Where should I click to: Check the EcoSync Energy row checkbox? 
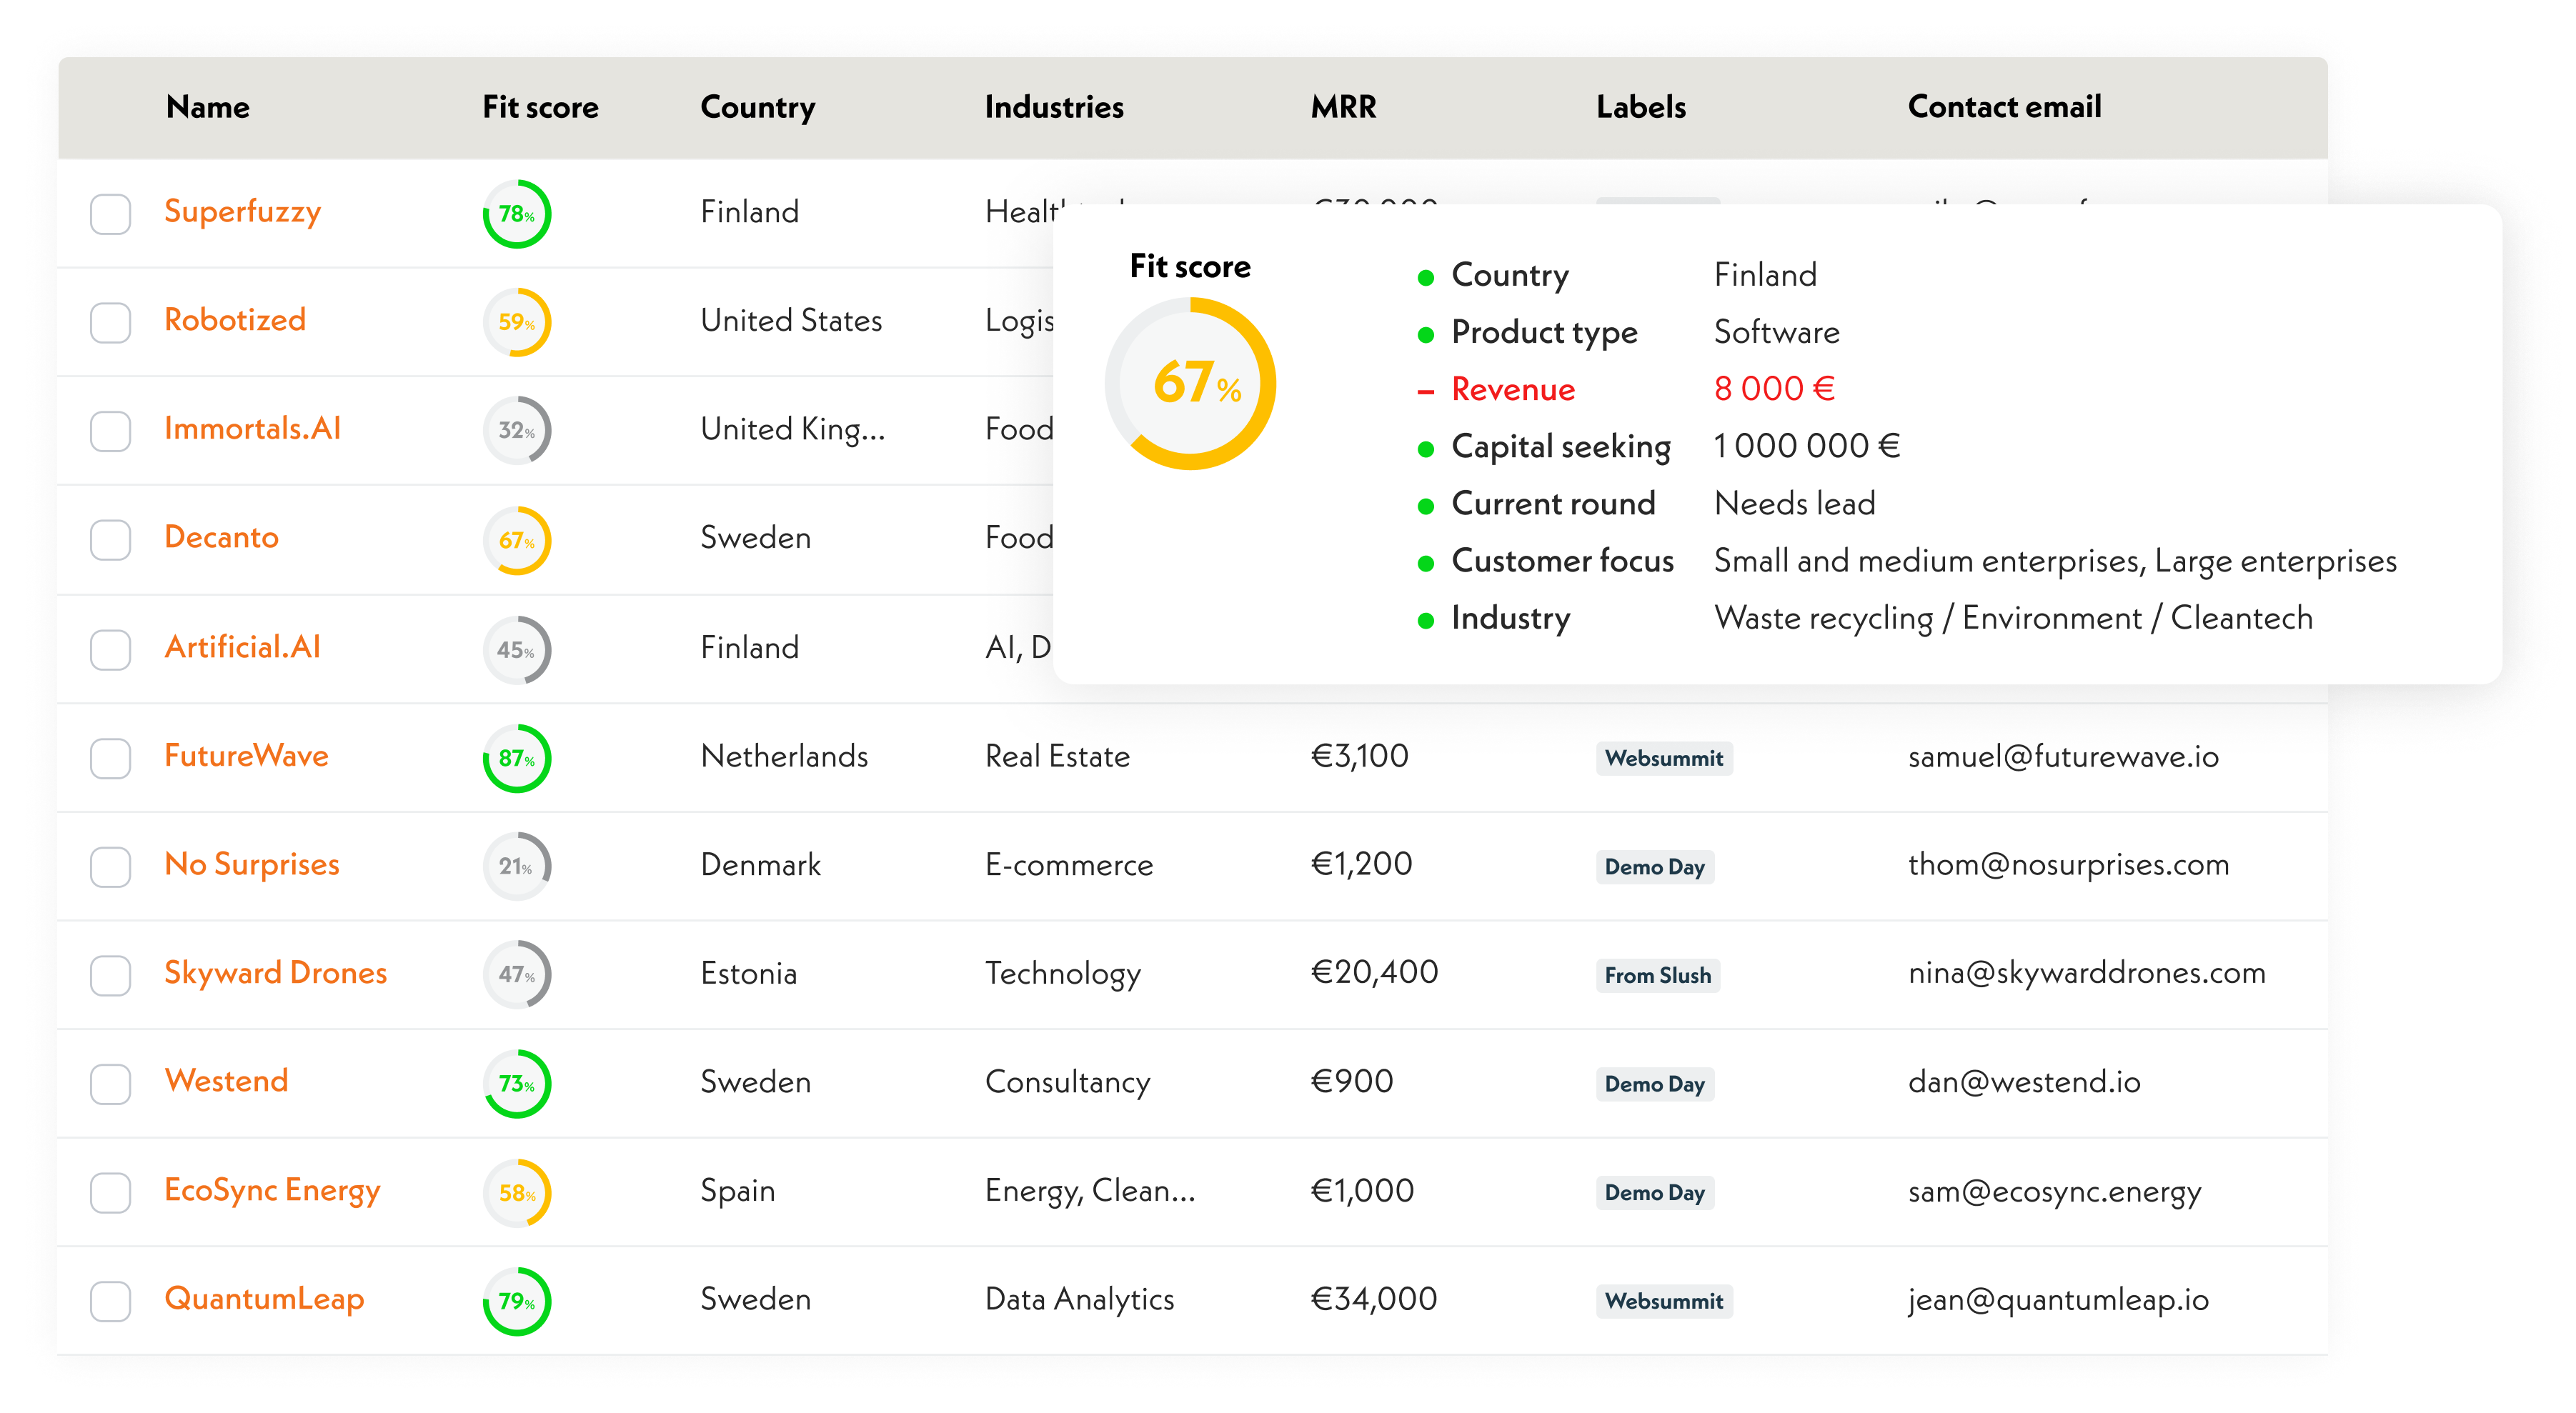pos(111,1192)
